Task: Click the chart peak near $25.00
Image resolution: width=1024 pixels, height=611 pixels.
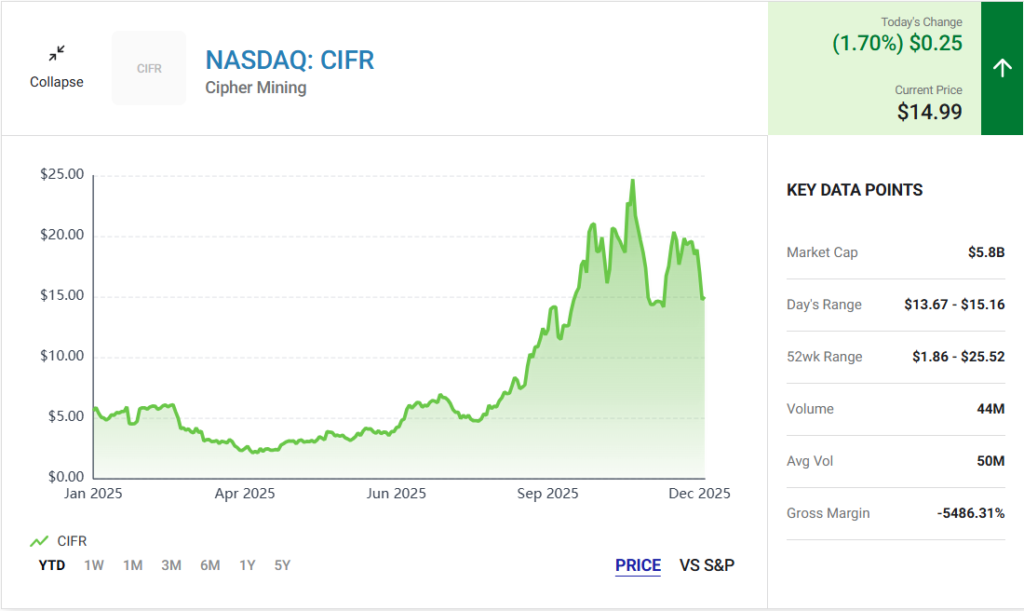Action: coord(632,181)
